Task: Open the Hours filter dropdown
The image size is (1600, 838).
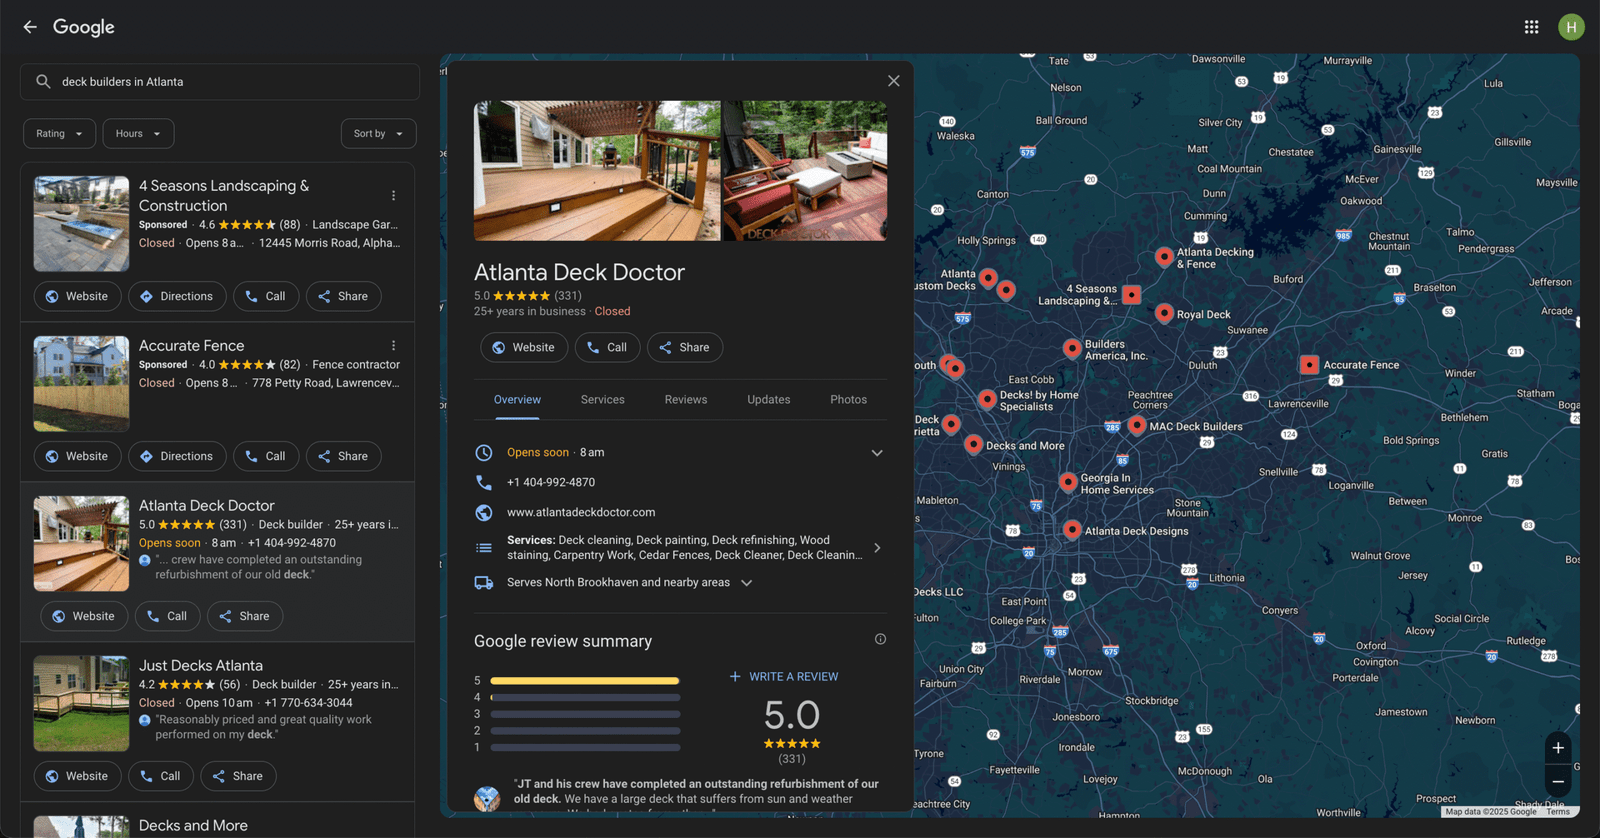Action: tap(138, 133)
